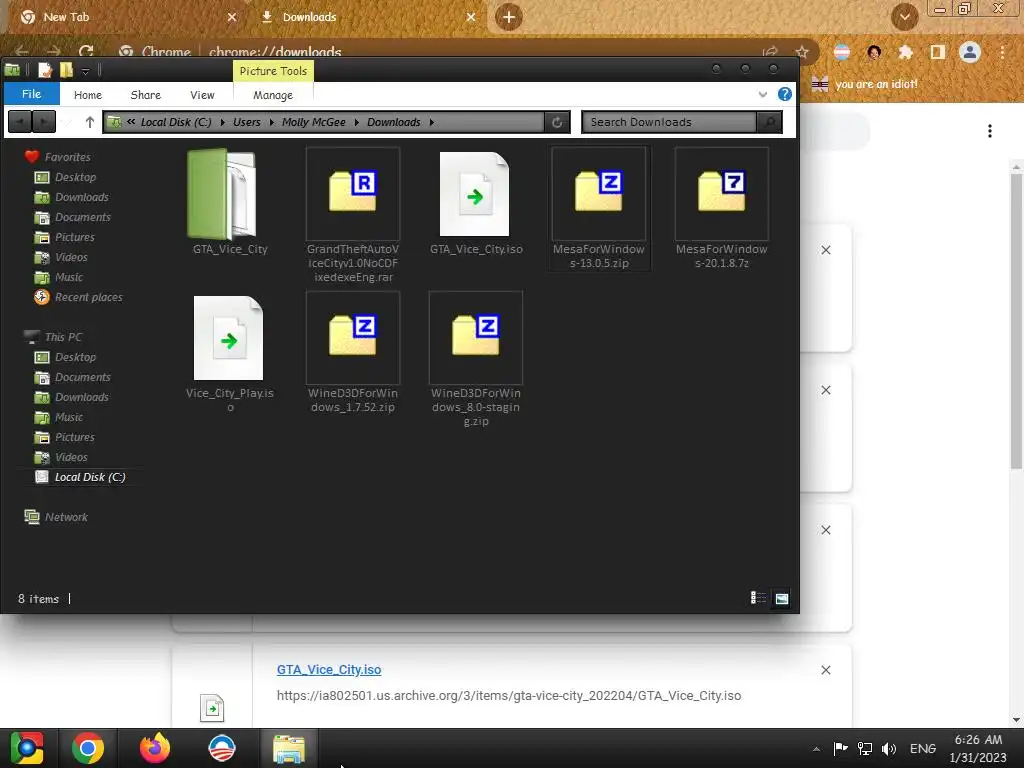Open Local Disk (C:) in the sidebar

coord(80,477)
